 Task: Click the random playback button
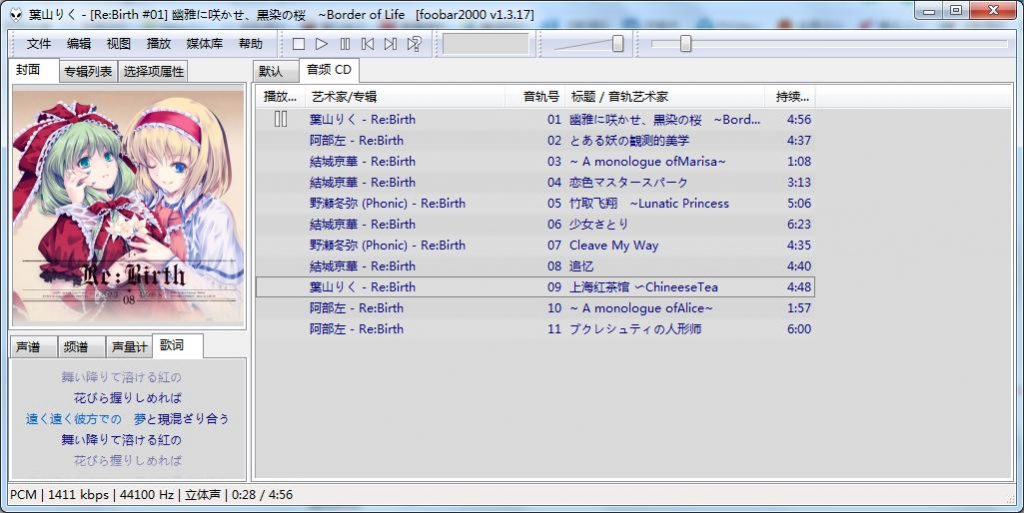point(414,44)
